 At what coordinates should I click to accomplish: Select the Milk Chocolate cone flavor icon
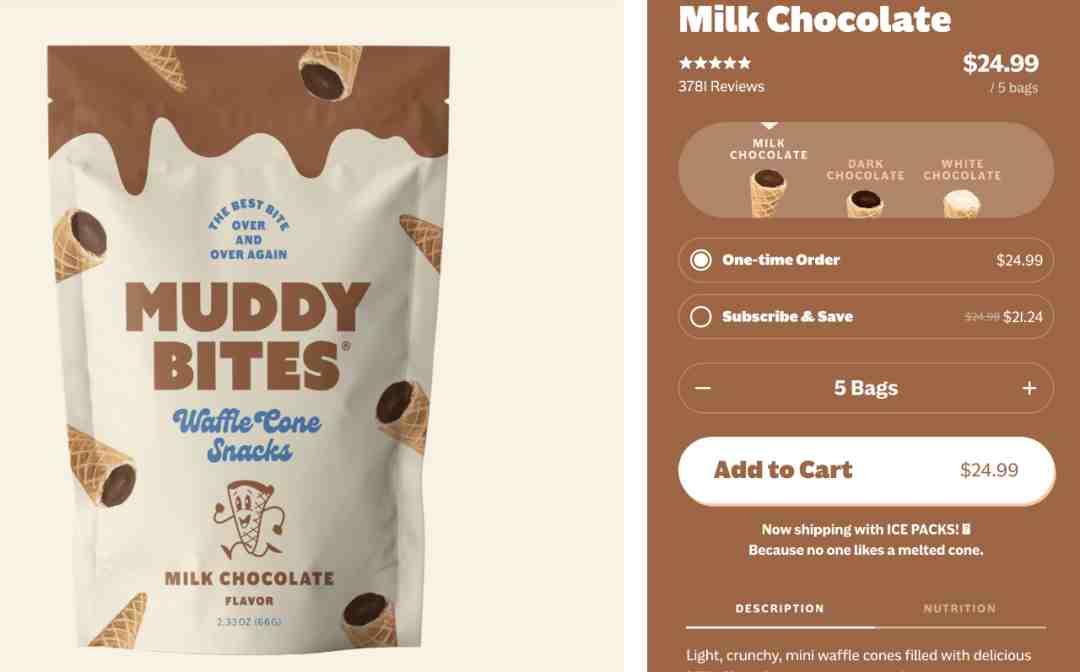tap(768, 193)
